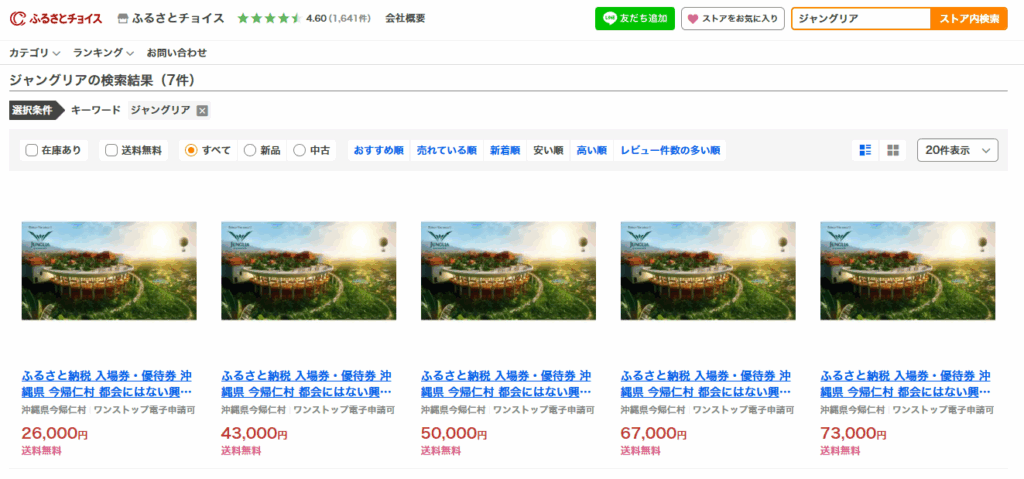Click the ストア内検索 search button
Screen dimensions: 1024x479
coord(969,19)
